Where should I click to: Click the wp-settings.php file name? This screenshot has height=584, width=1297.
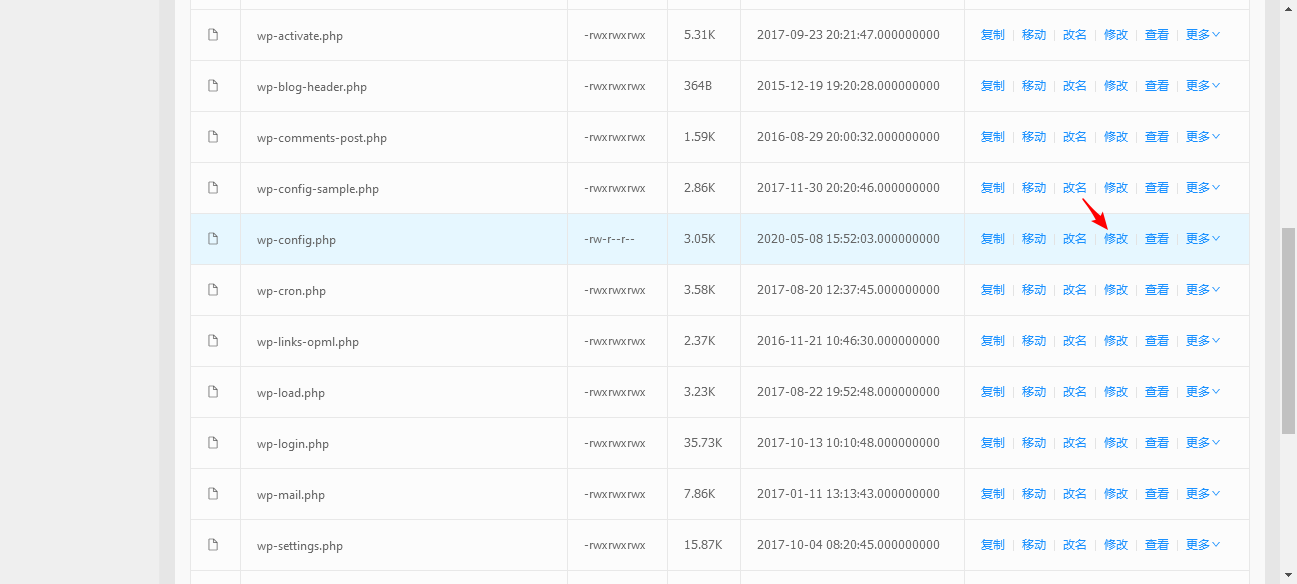300,546
